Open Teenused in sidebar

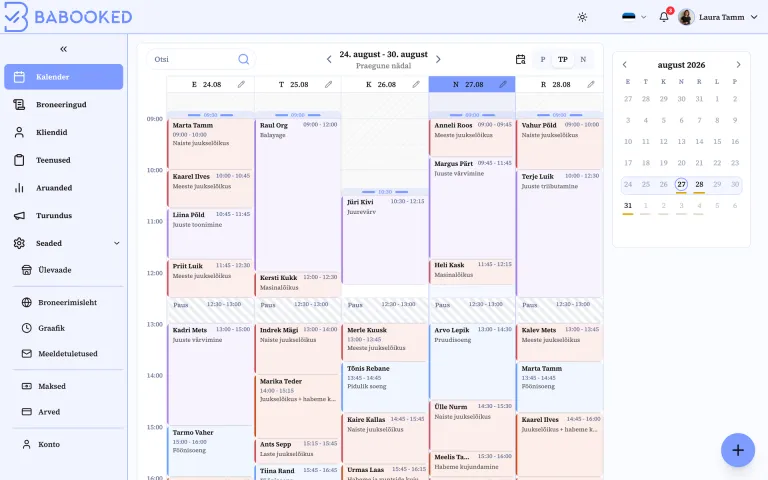coord(64,160)
